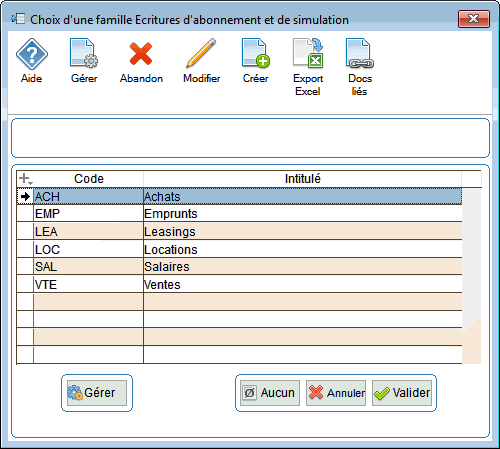Open Docs liés linked documents icon
Image resolution: width=500 pixels, height=449 pixels.
(x=360, y=54)
